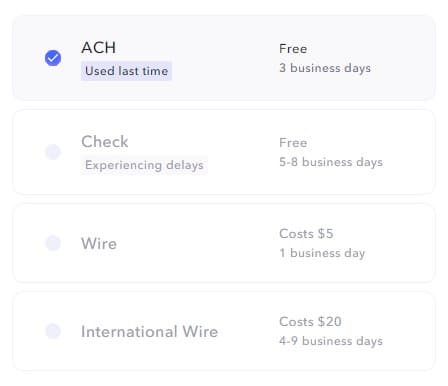Click the 'Free' label in ACH card

coord(293,49)
